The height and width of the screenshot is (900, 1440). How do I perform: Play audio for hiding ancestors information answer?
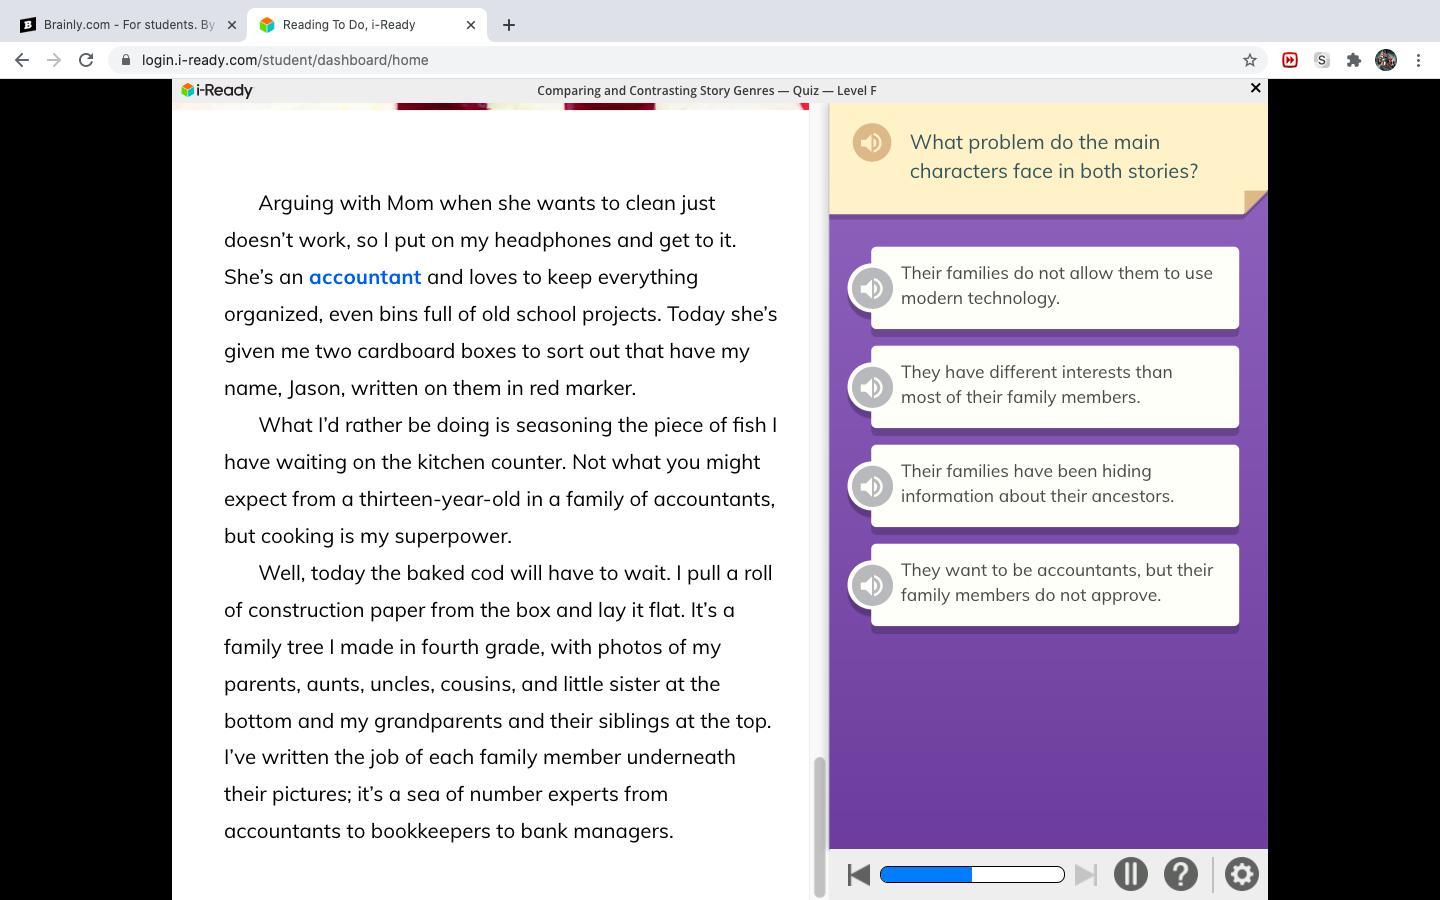point(871,486)
